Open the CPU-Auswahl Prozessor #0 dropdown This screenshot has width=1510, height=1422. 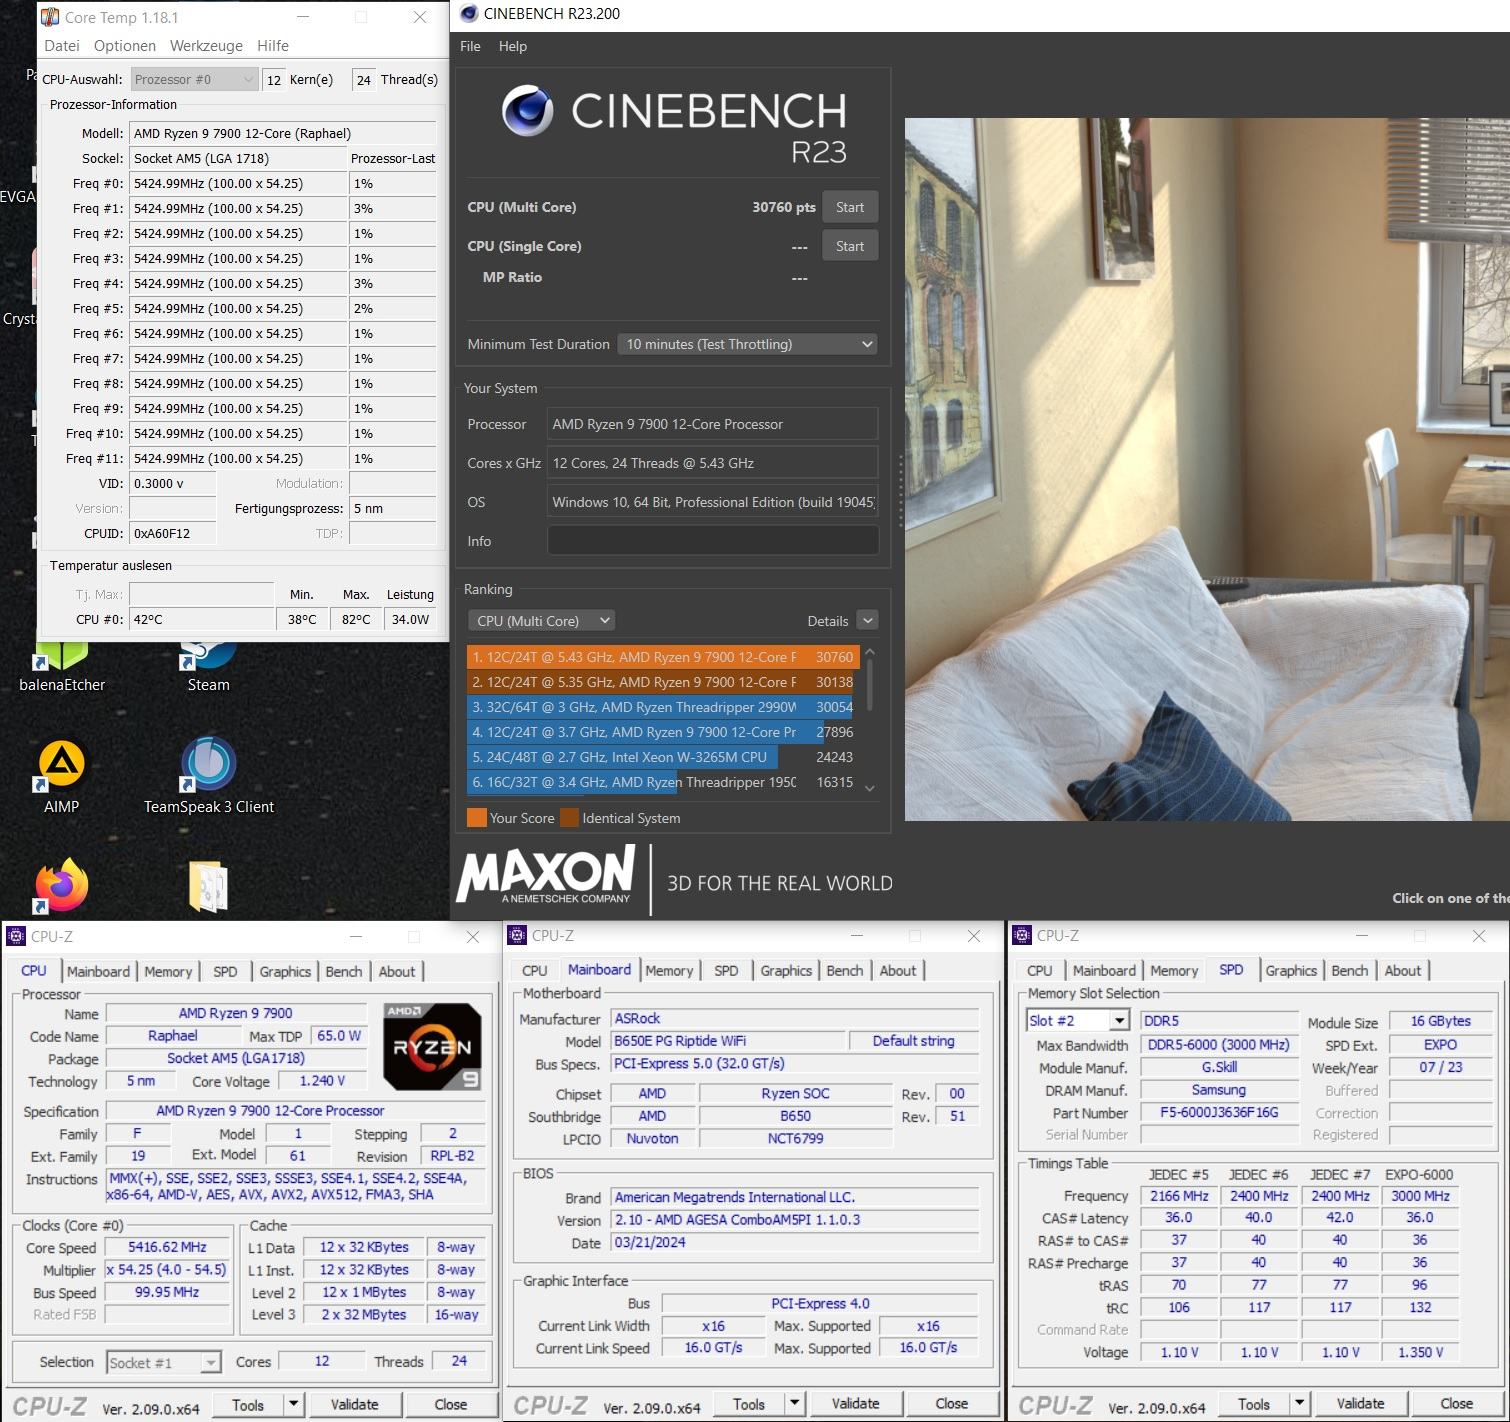(x=195, y=80)
